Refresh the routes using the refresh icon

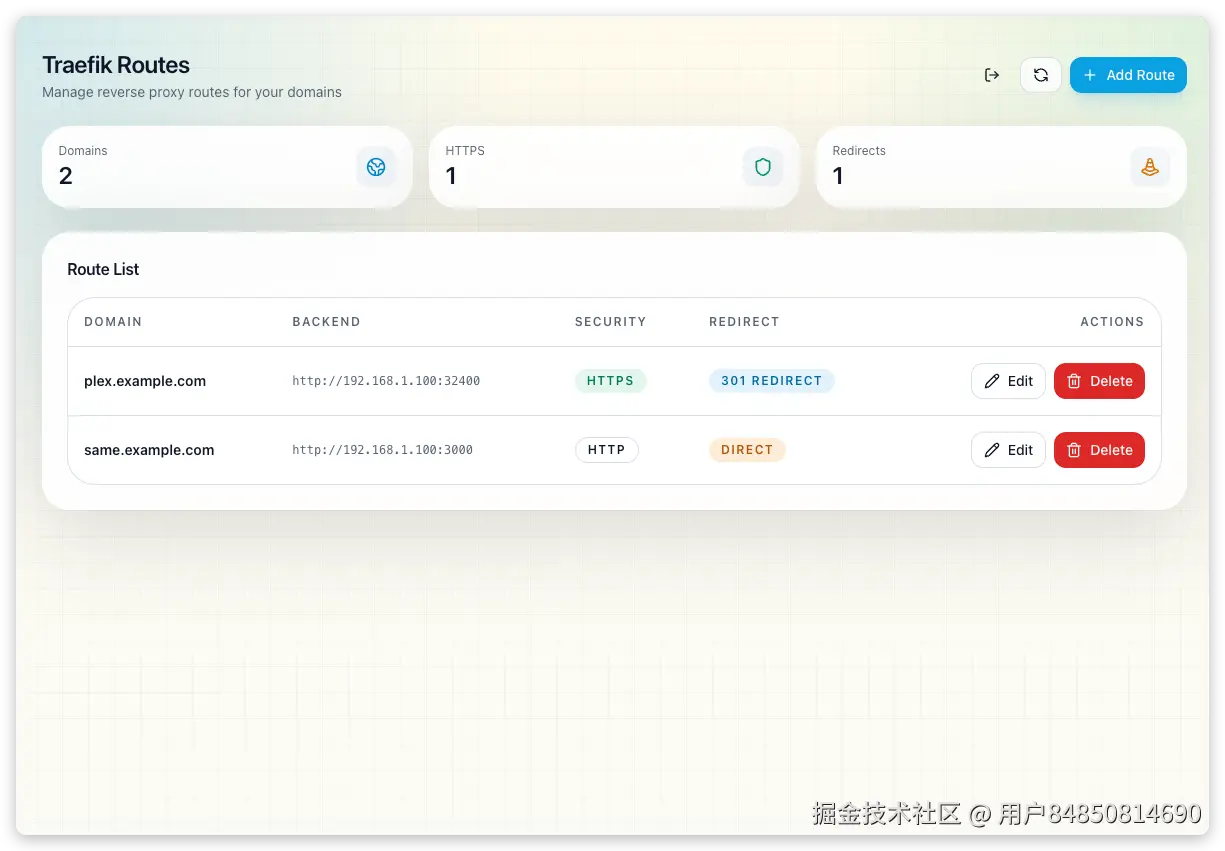[1040, 74]
